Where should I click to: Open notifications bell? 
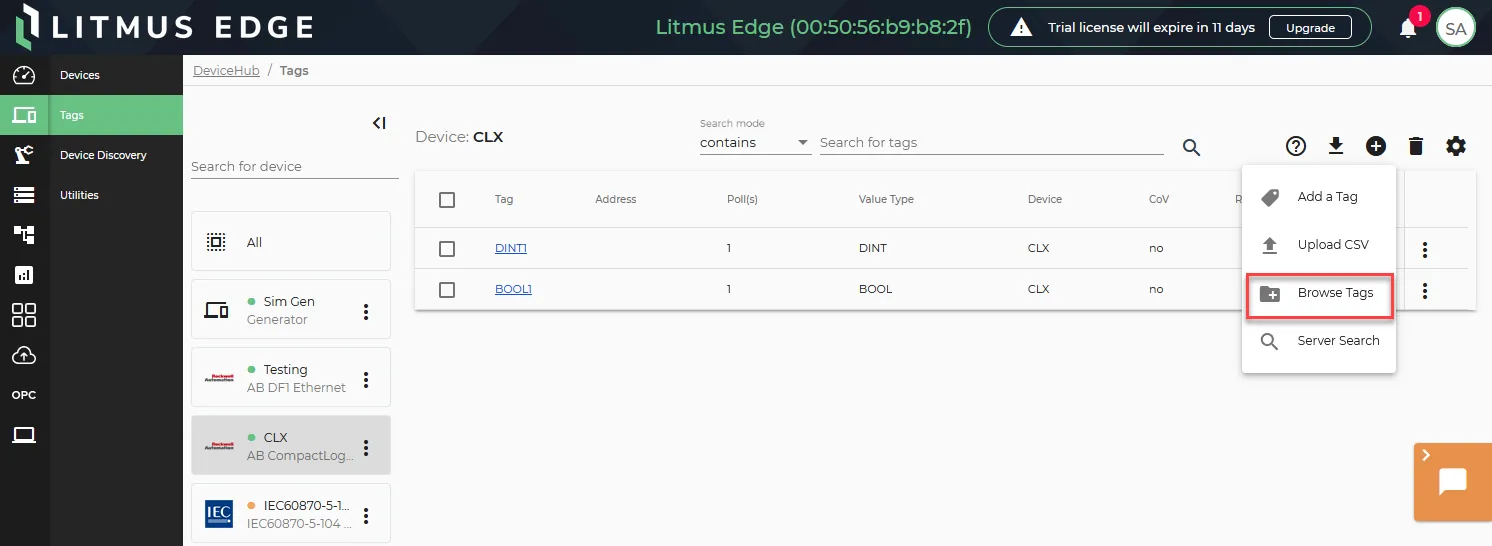click(x=1408, y=28)
